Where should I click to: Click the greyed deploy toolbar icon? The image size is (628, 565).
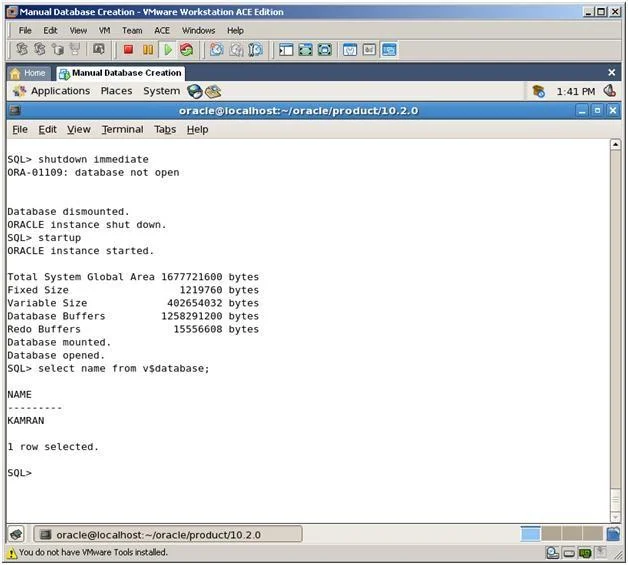[75, 49]
